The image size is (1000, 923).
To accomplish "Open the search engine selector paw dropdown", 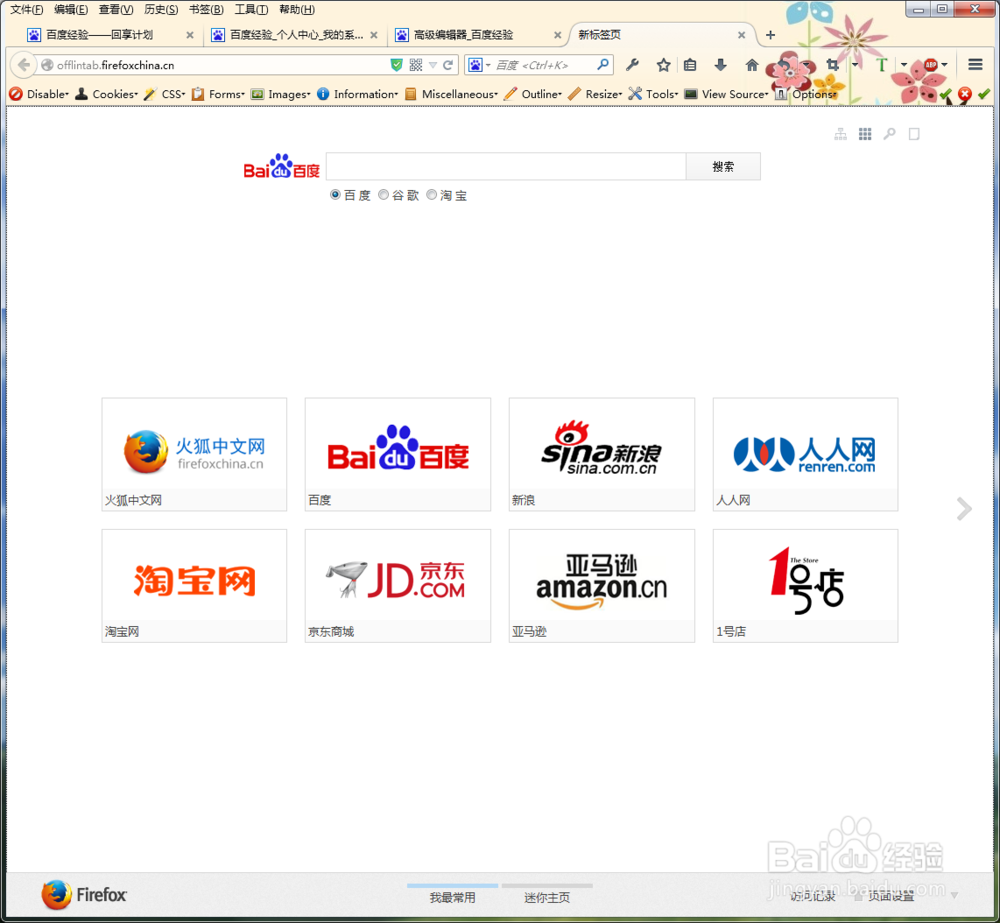I will pyautogui.click(x=480, y=65).
